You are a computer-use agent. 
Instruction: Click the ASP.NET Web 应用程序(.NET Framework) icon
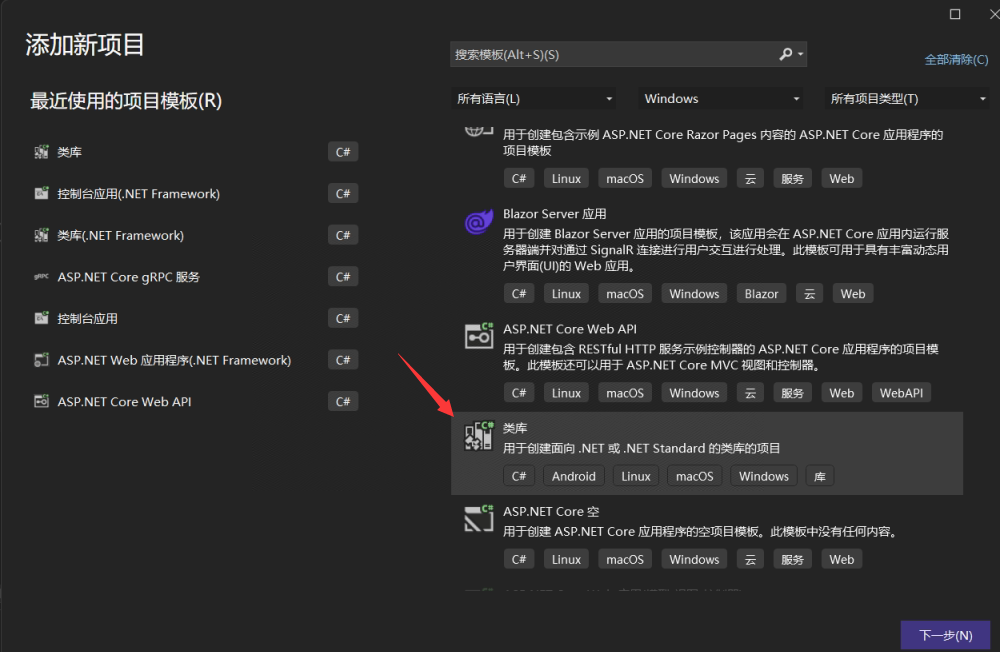coord(41,360)
